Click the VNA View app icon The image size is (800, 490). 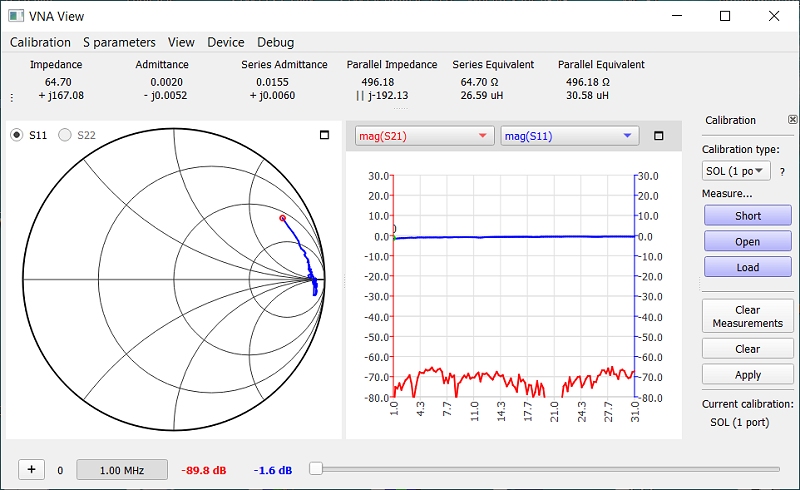17,16
